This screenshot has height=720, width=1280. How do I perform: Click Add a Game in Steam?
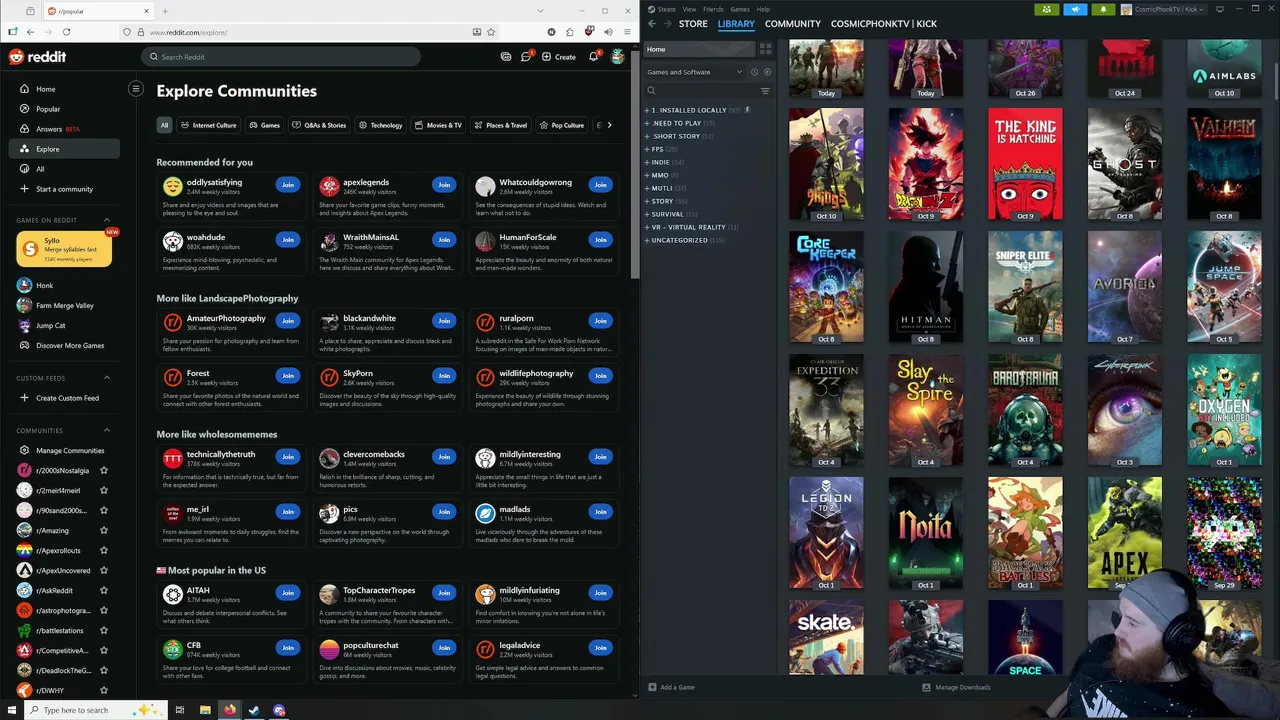671,687
